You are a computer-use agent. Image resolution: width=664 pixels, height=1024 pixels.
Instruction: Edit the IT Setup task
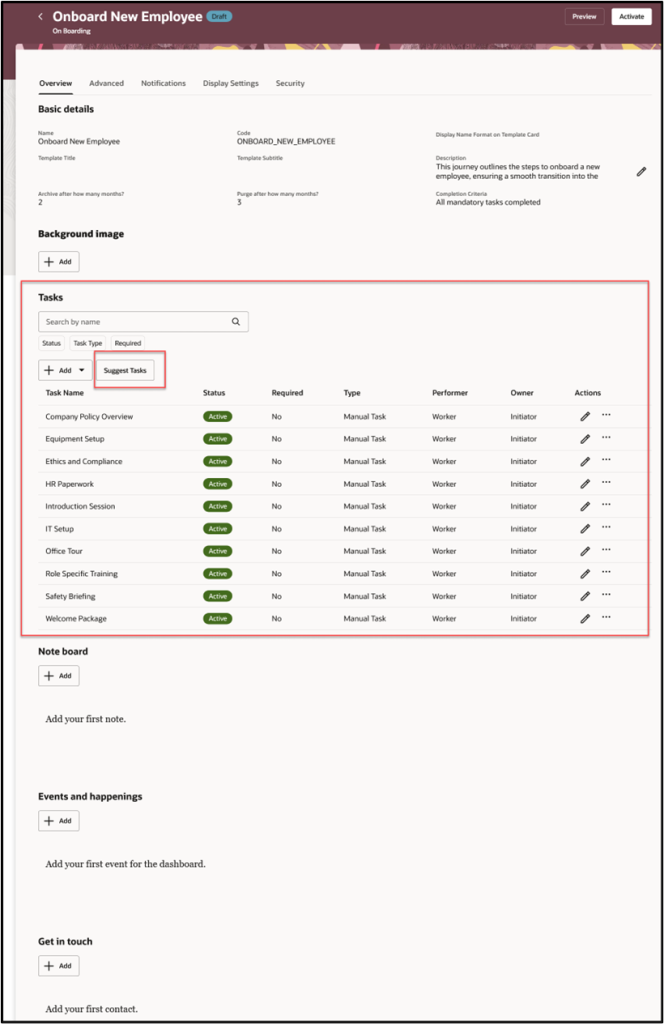coord(585,529)
